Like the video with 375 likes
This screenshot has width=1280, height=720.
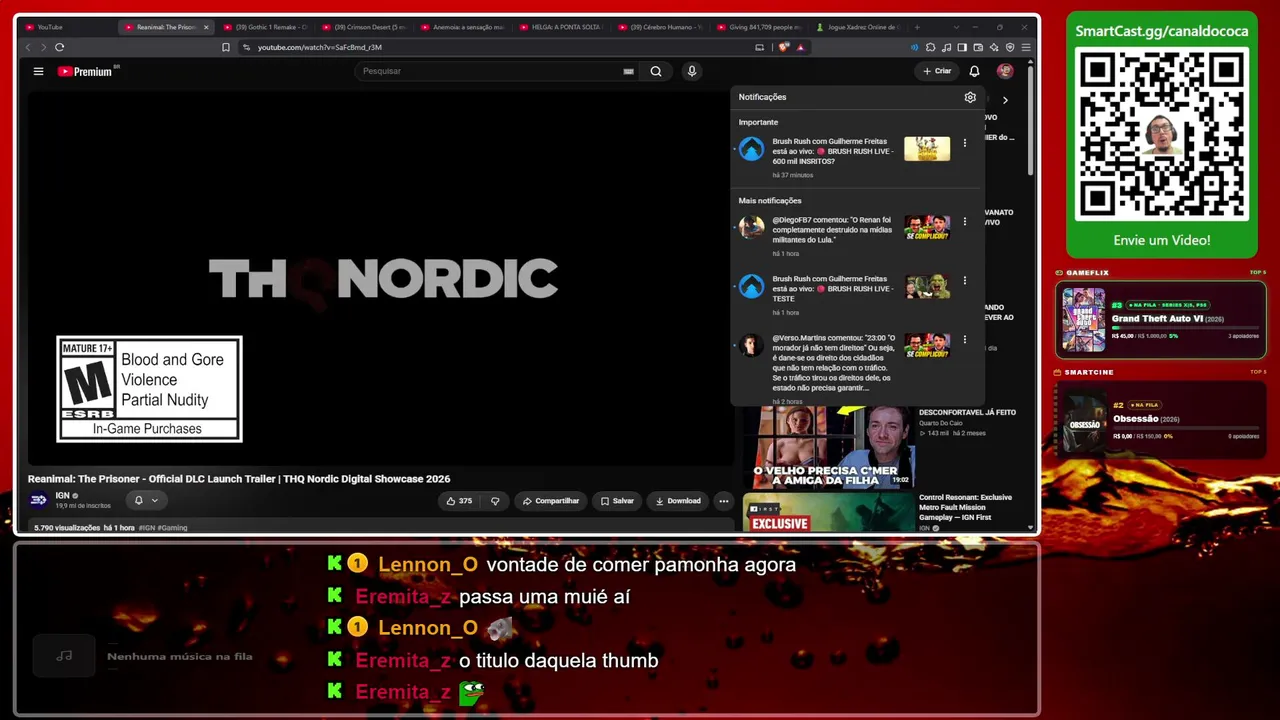tap(459, 501)
